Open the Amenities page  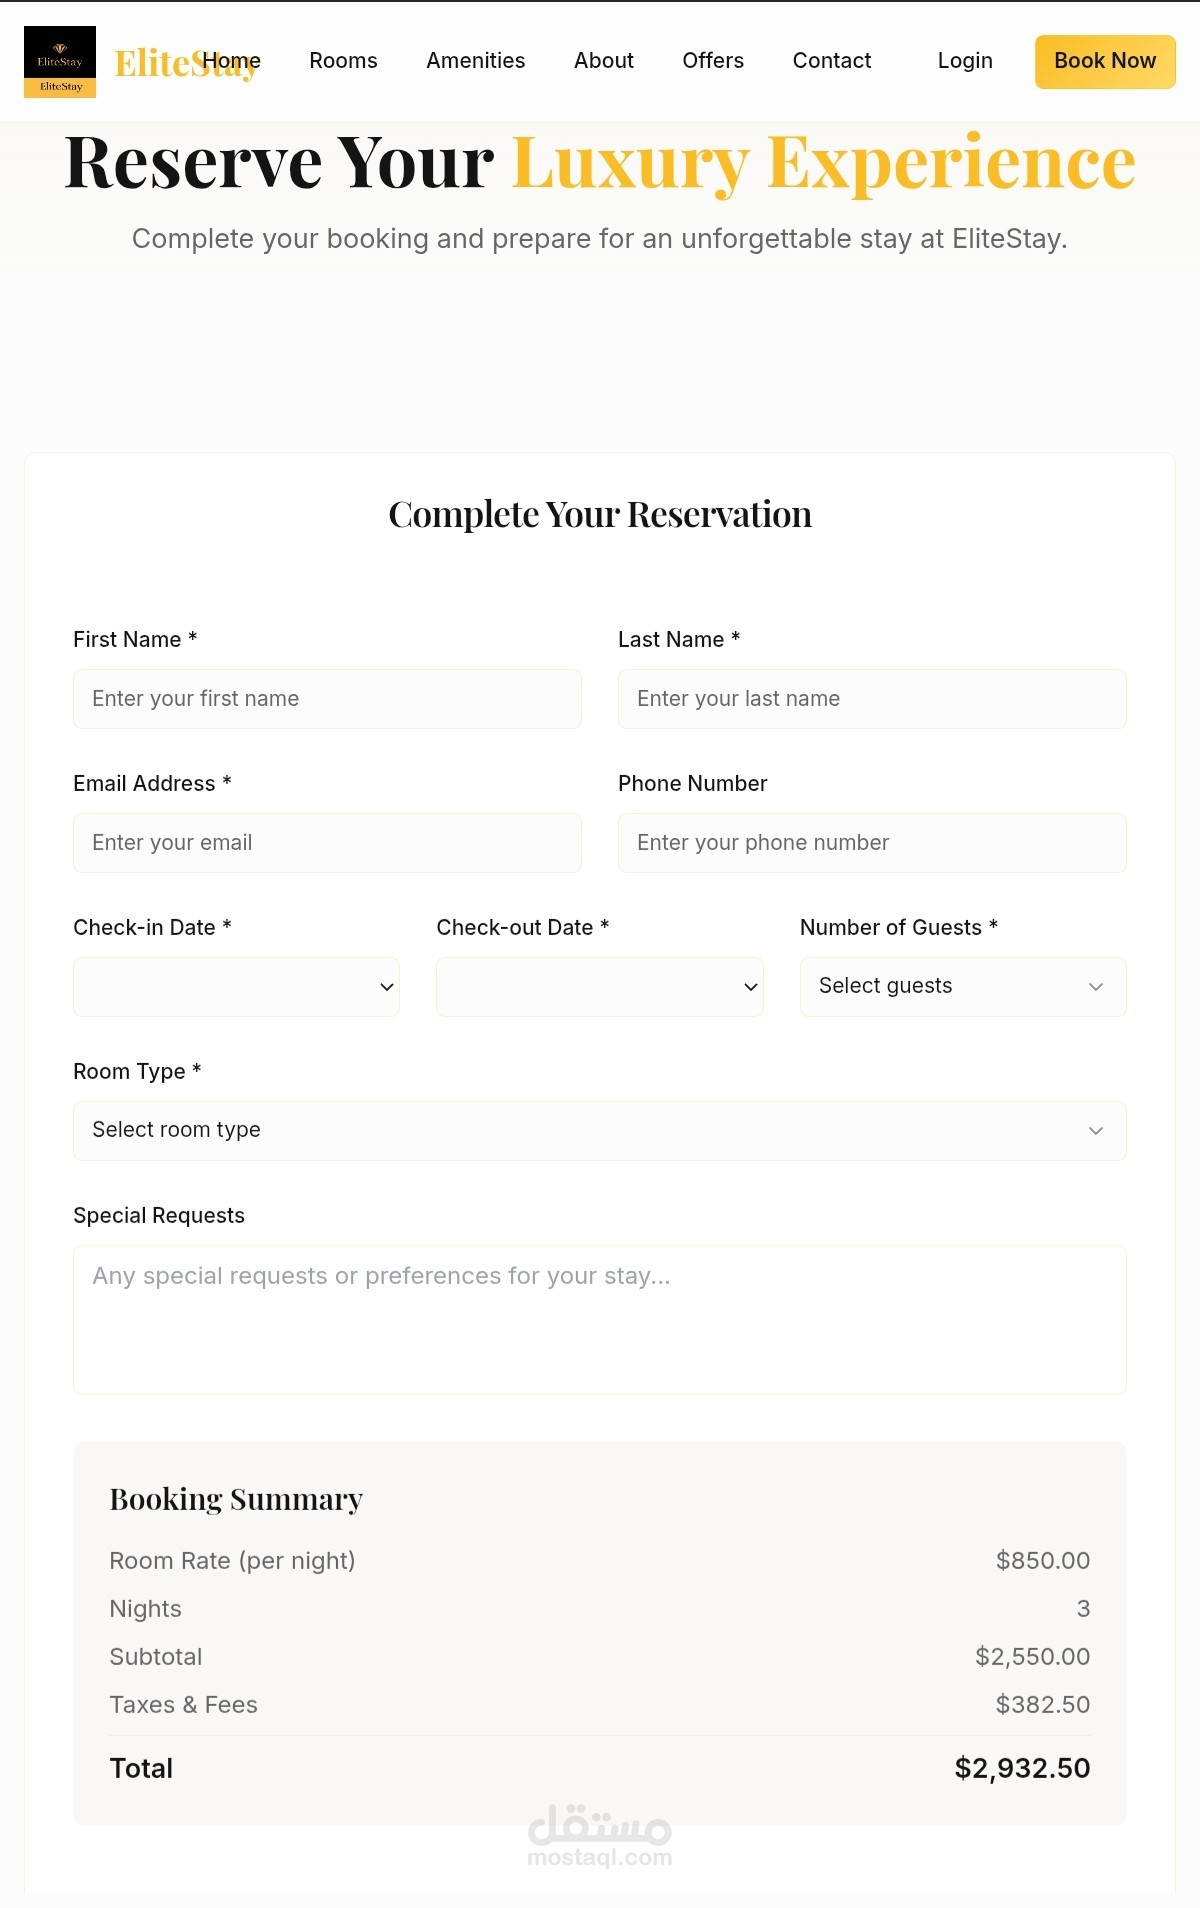tap(475, 61)
